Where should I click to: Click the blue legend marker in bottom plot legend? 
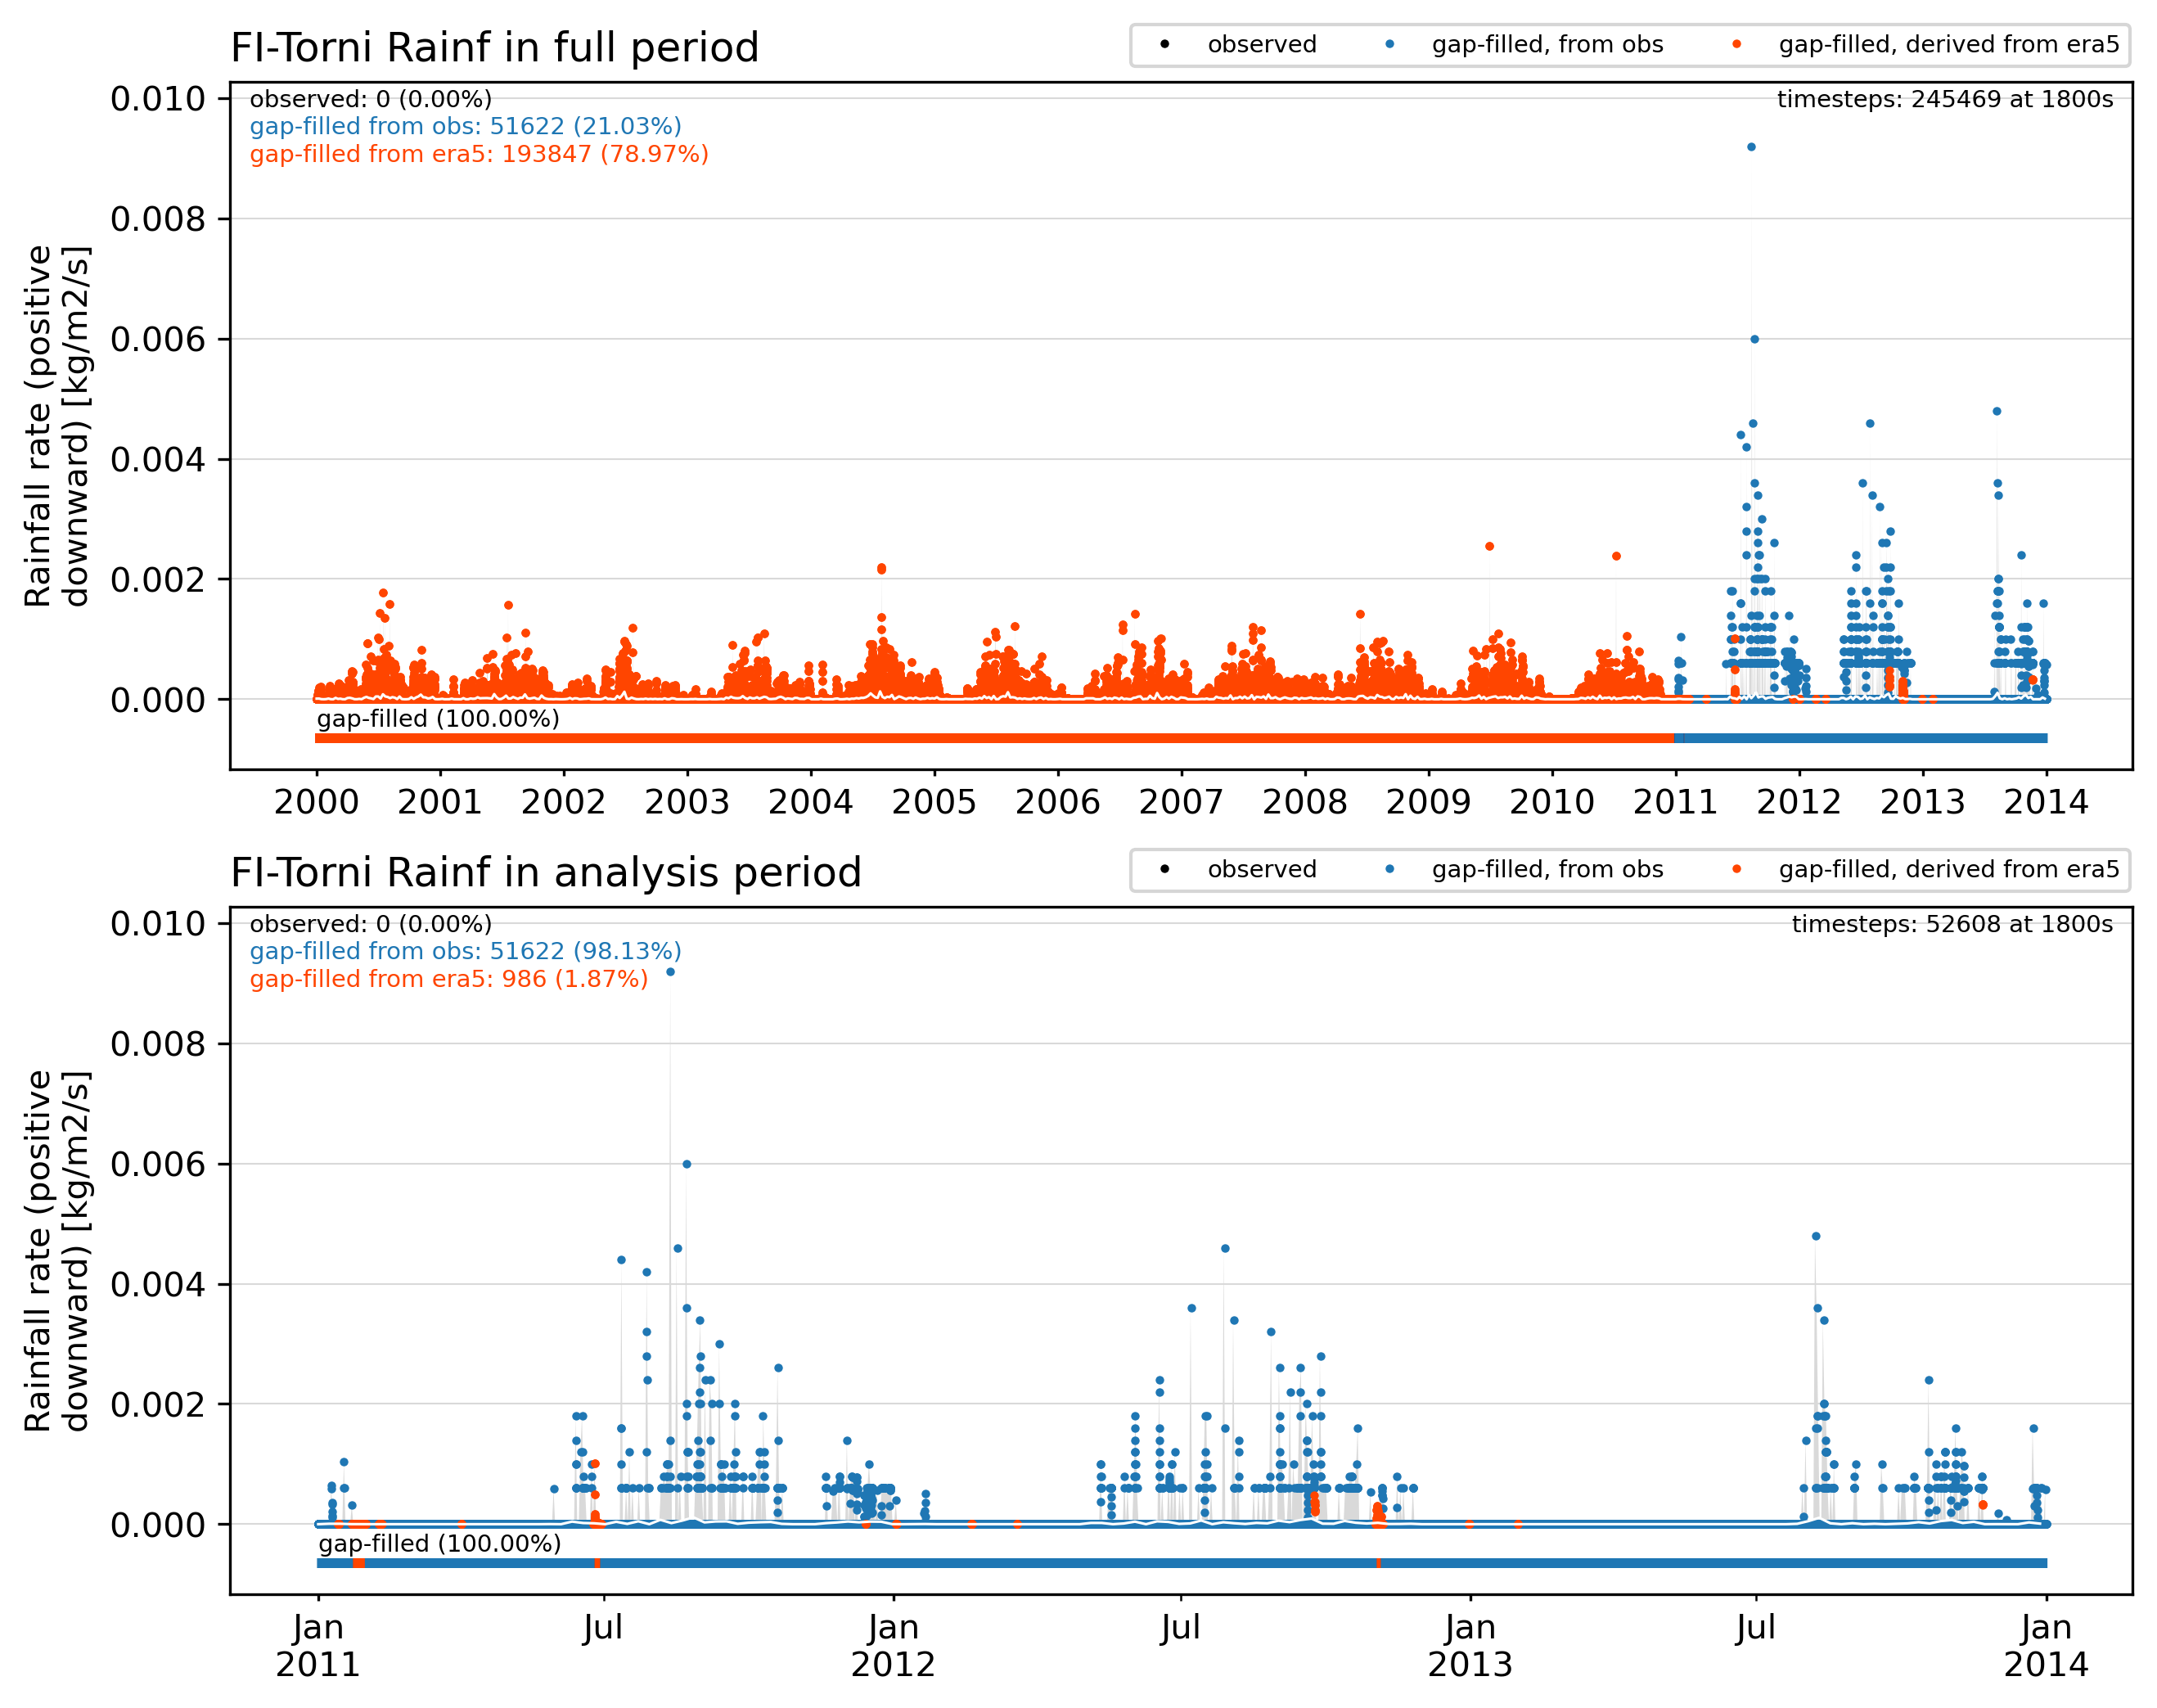tap(1389, 869)
